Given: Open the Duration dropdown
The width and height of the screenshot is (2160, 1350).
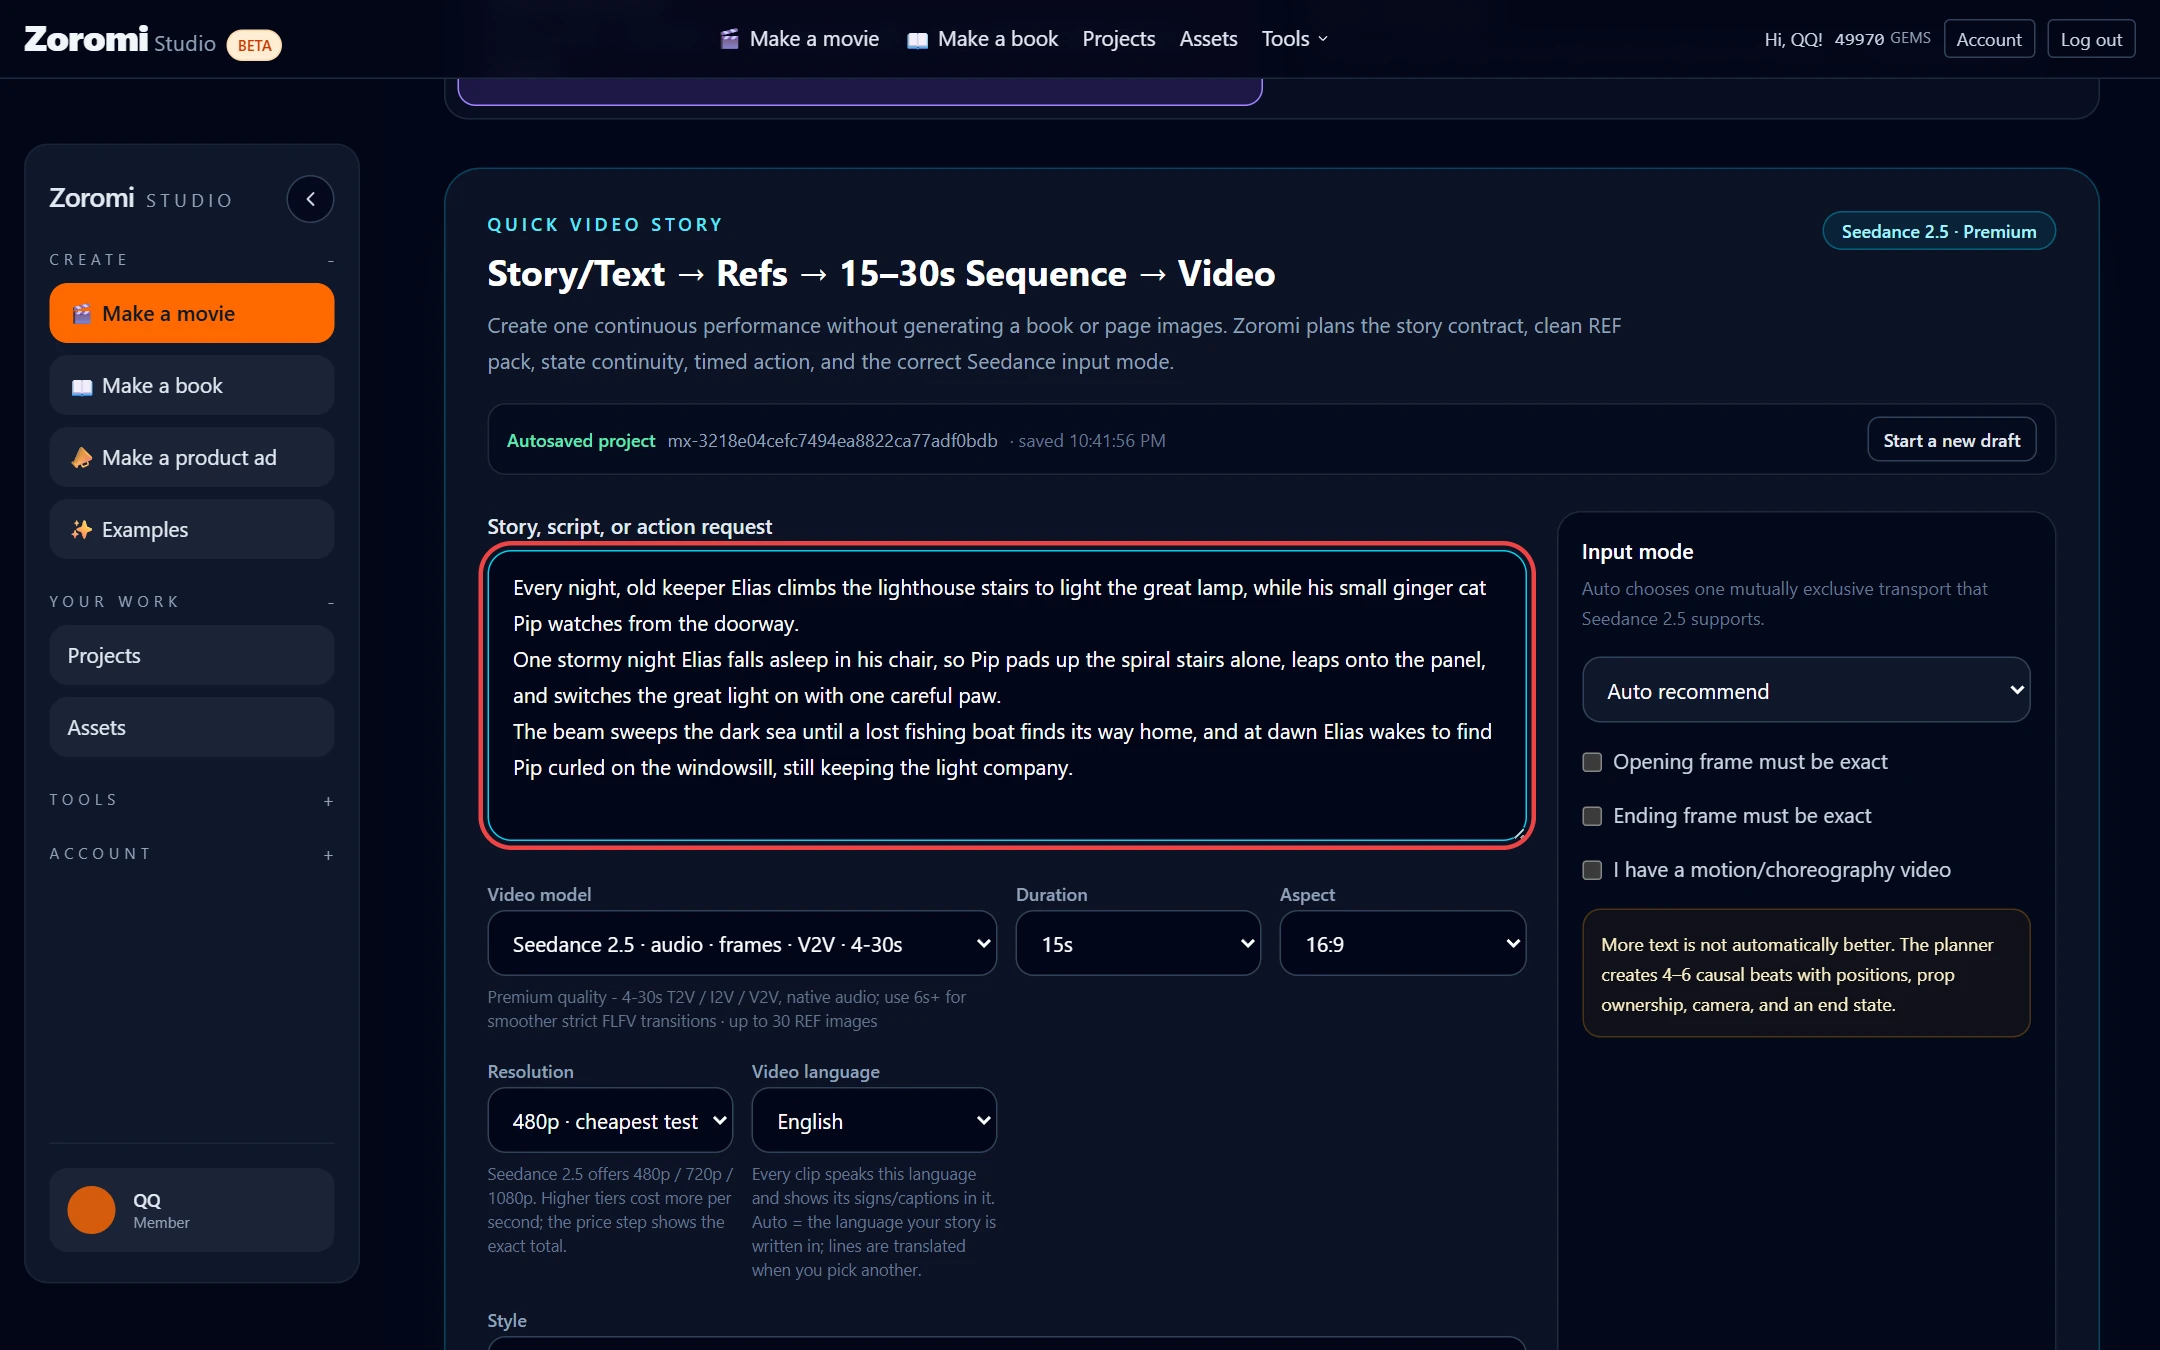Looking at the screenshot, I should tap(1138, 943).
